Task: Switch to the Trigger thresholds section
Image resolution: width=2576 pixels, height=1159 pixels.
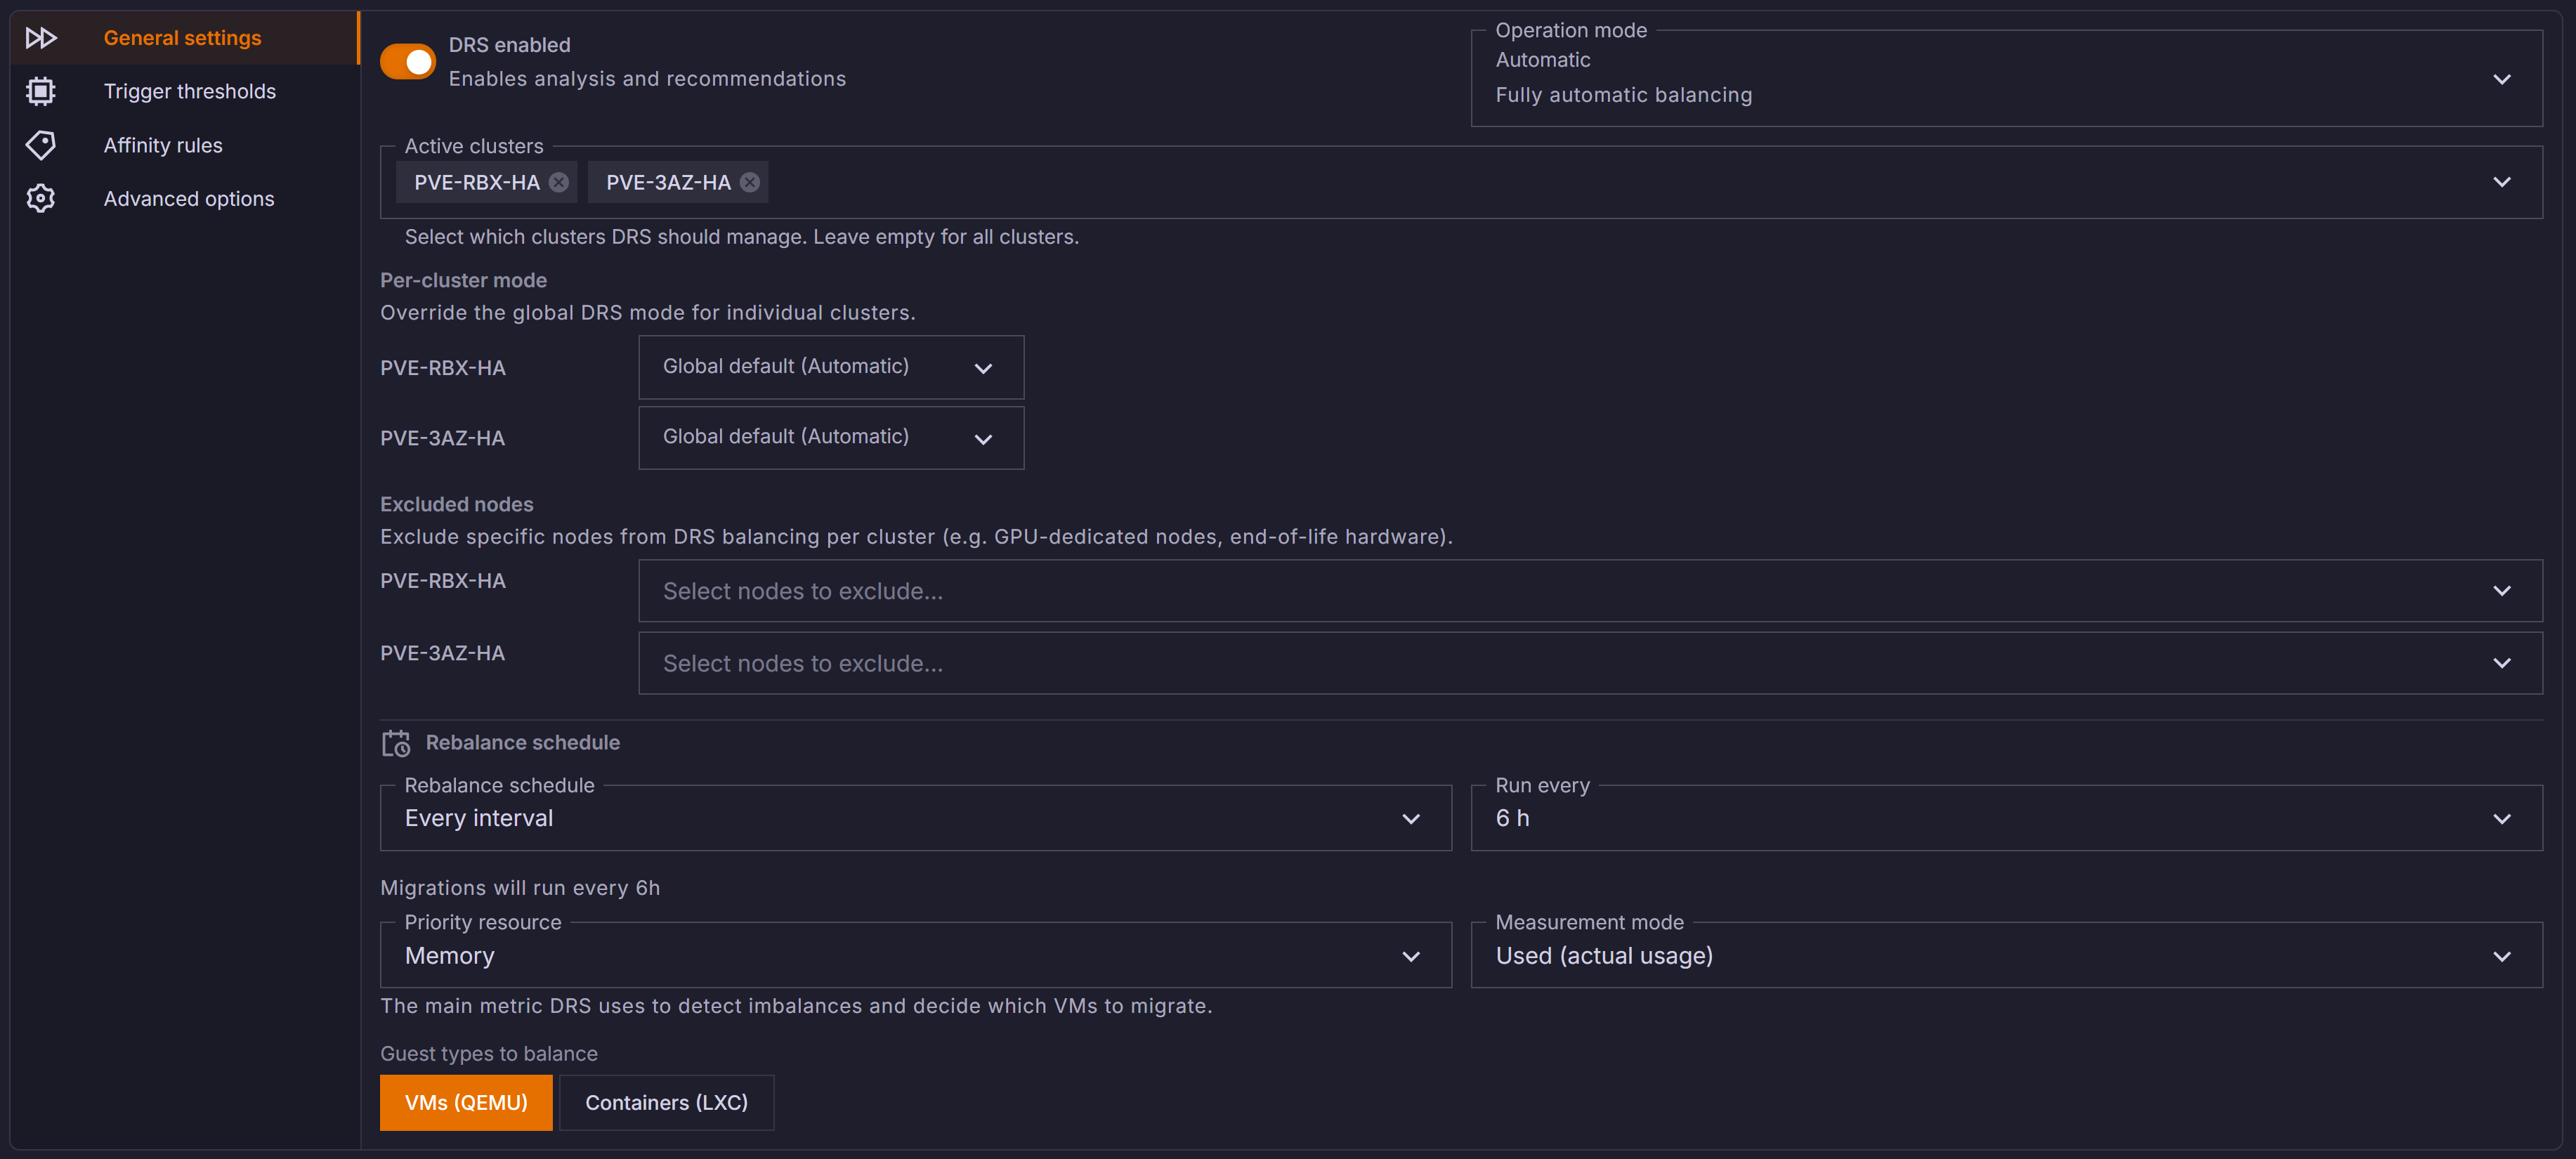Action: coord(189,91)
